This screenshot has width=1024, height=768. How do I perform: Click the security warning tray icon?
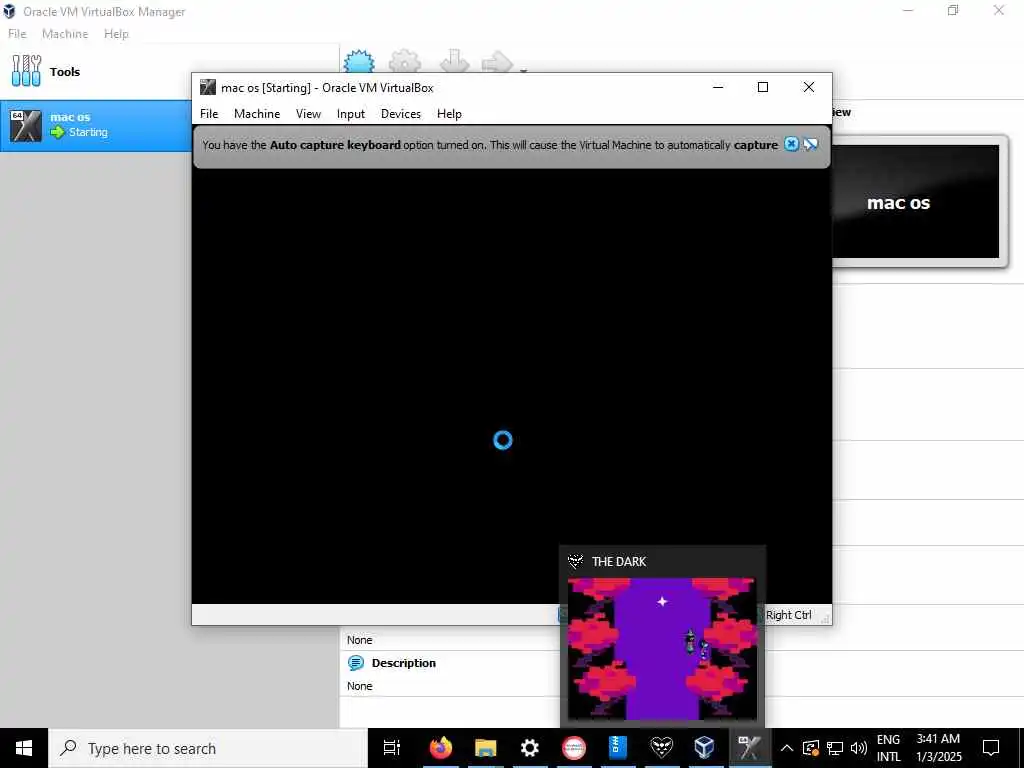pos(810,748)
